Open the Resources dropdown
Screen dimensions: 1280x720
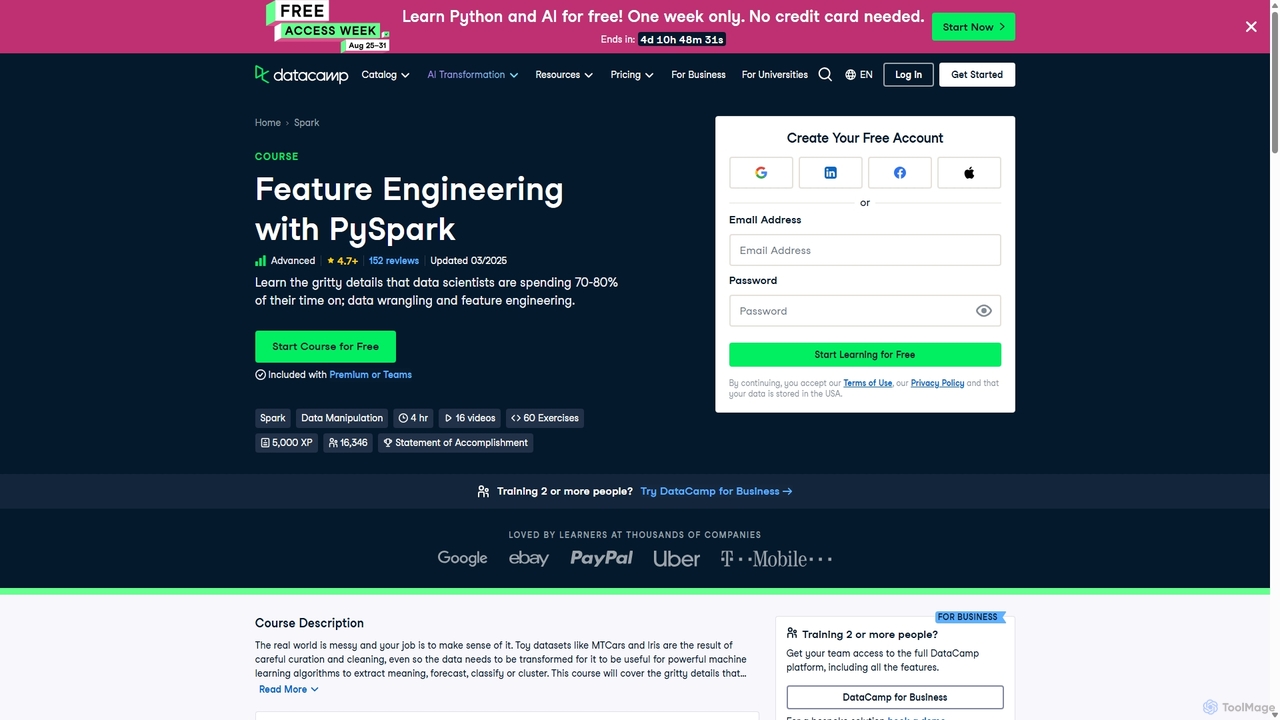pyautogui.click(x=564, y=74)
